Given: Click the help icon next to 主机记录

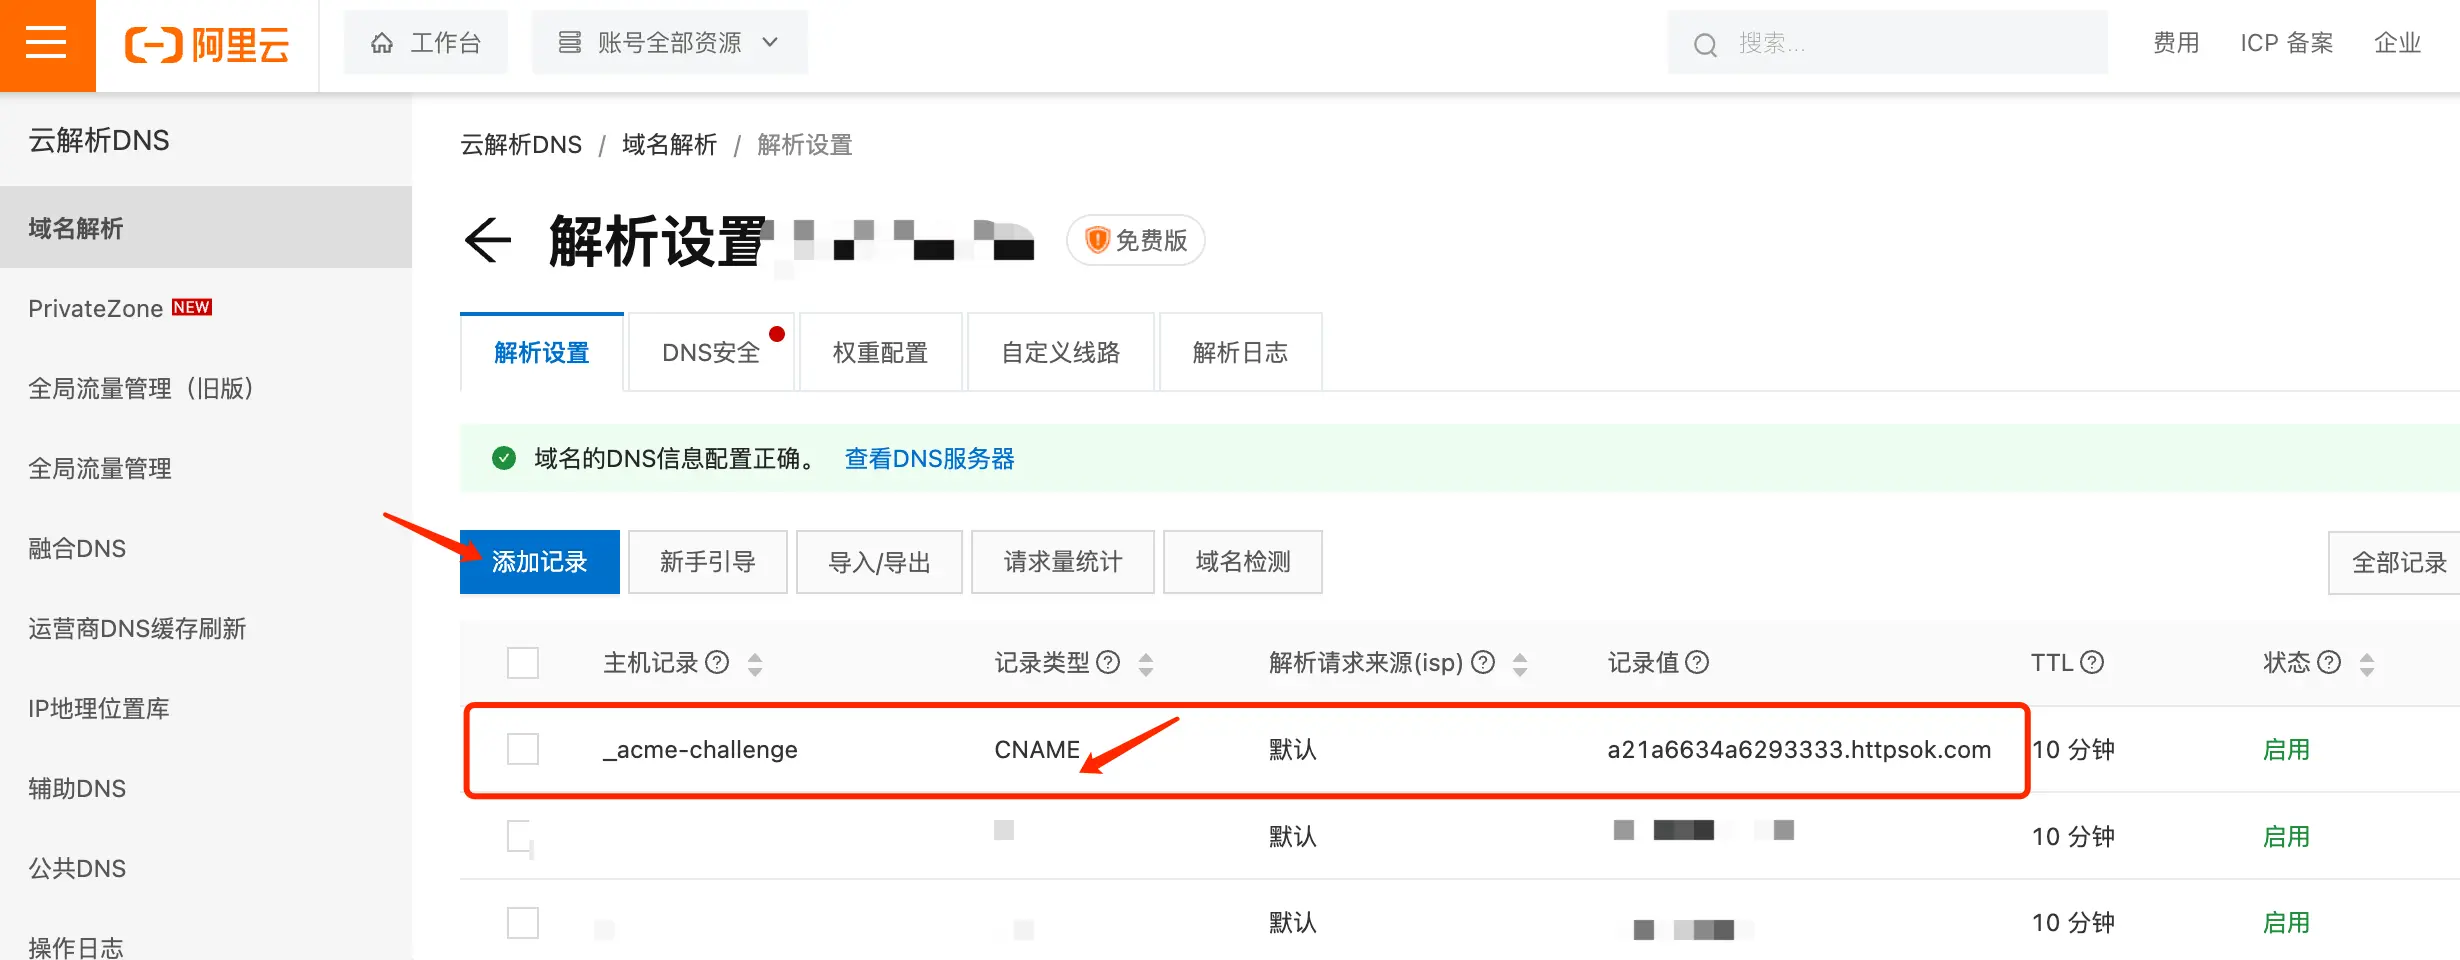Looking at the screenshot, I should point(717,662).
